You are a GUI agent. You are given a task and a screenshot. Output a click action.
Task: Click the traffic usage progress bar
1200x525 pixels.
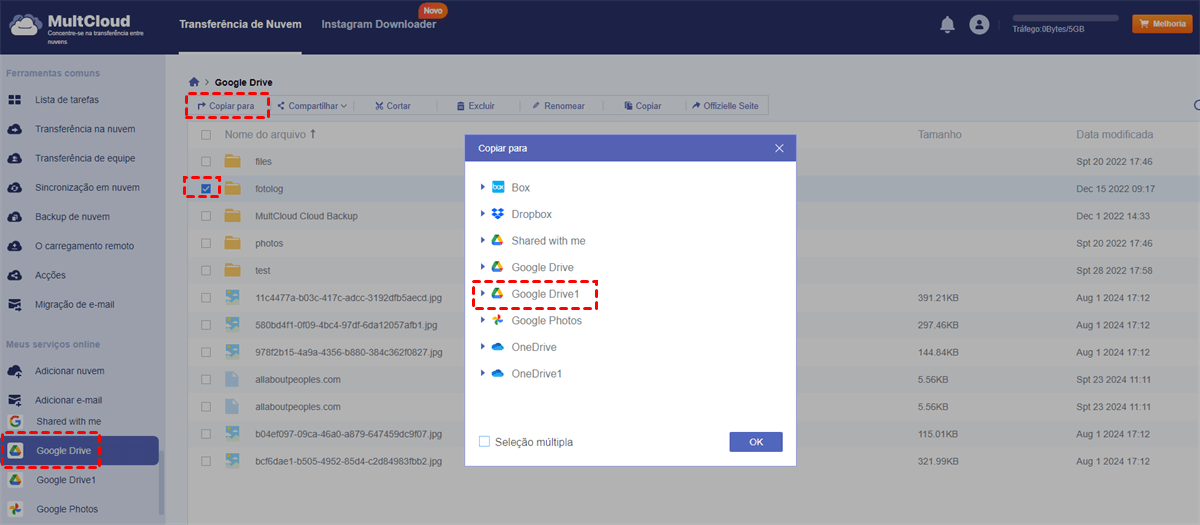click(x=1065, y=18)
